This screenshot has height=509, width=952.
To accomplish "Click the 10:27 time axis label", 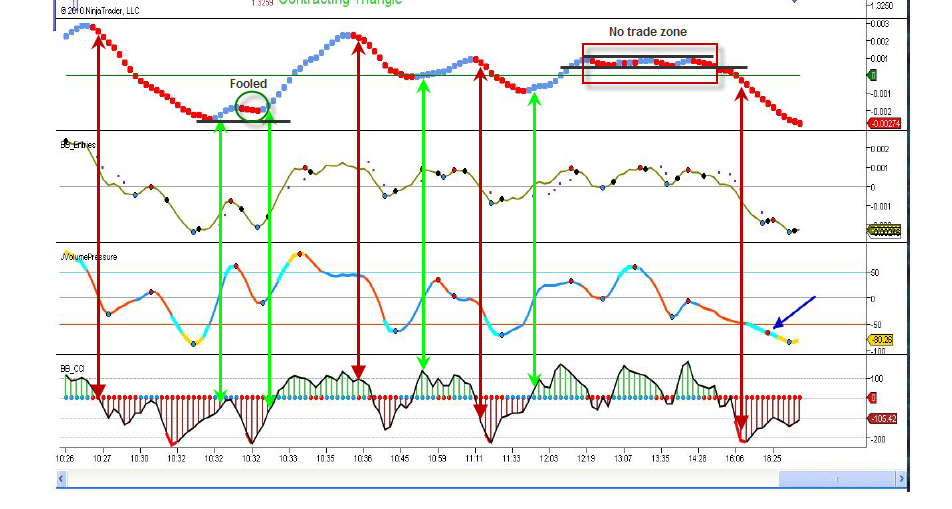I will click(x=102, y=459).
